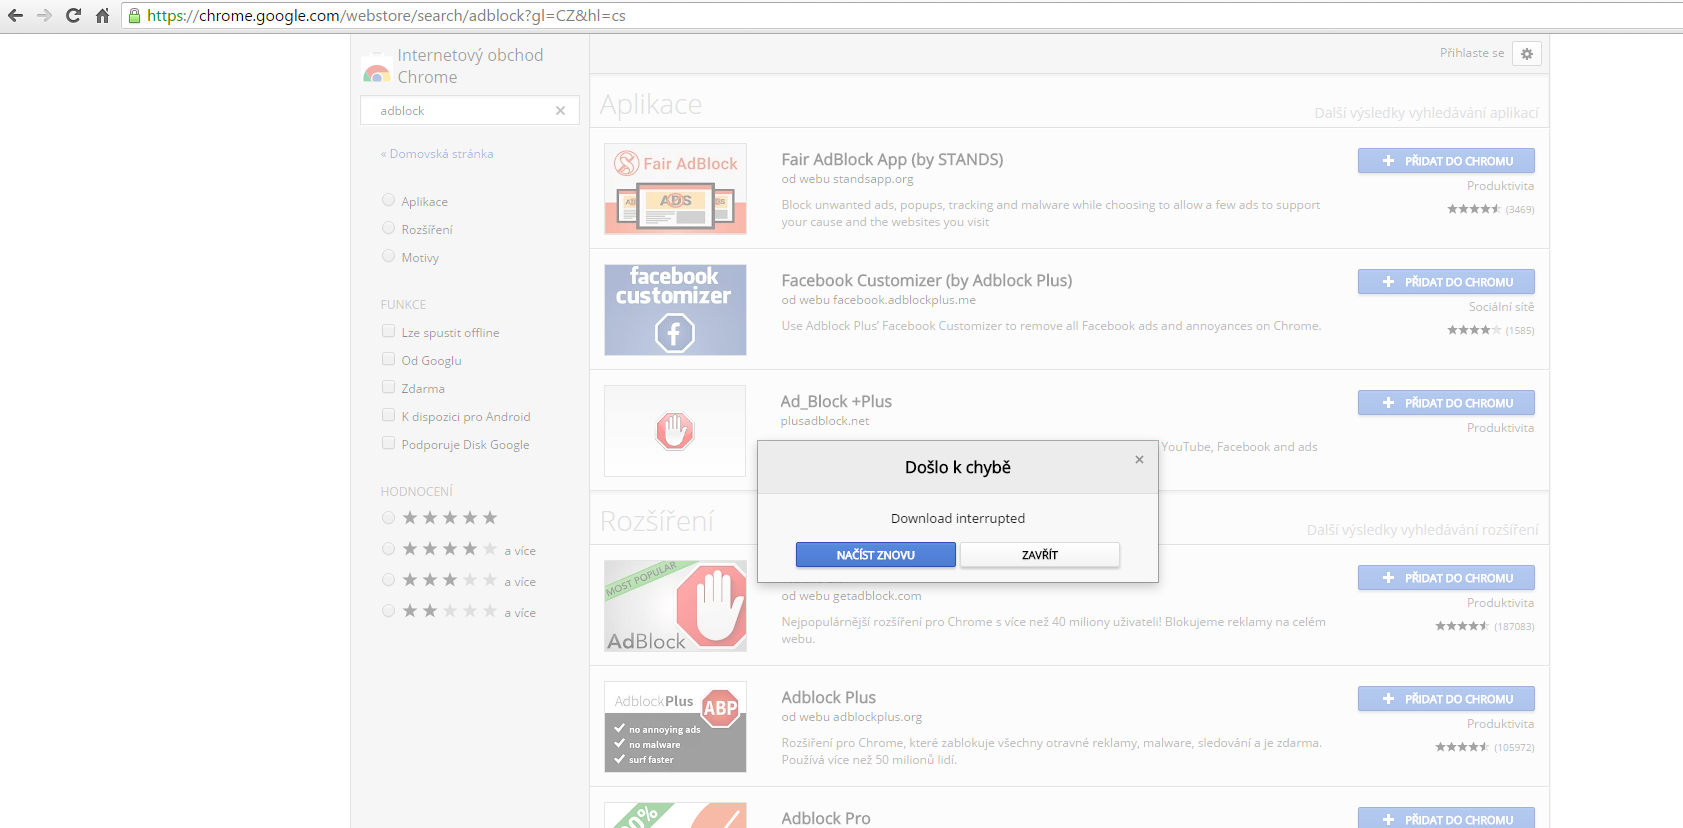Click Produktivita under Fair AdBlock

pos(1500,186)
